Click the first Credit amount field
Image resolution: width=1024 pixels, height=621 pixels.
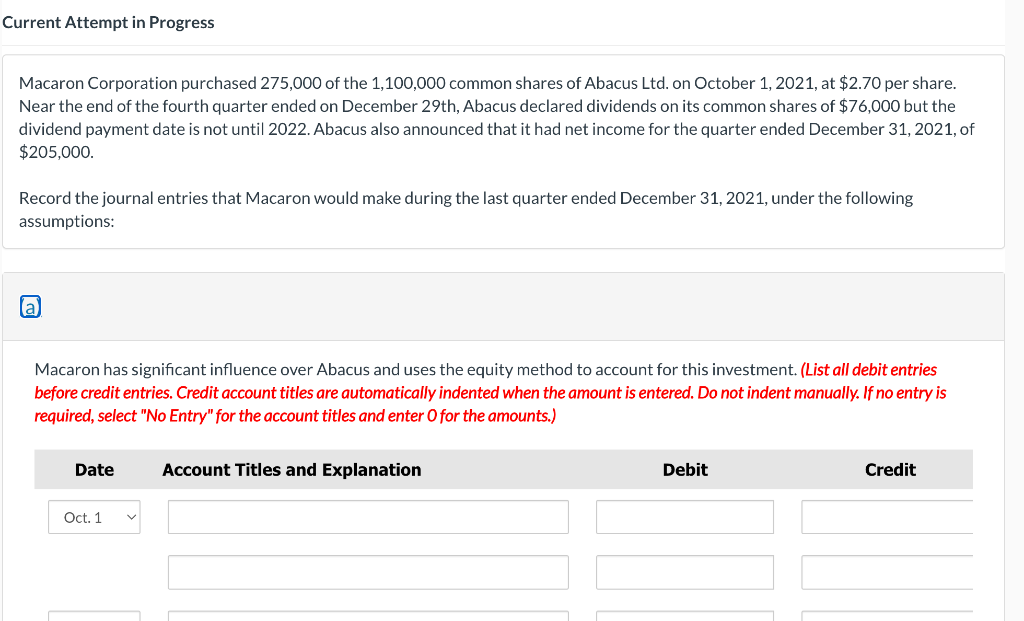click(890, 517)
